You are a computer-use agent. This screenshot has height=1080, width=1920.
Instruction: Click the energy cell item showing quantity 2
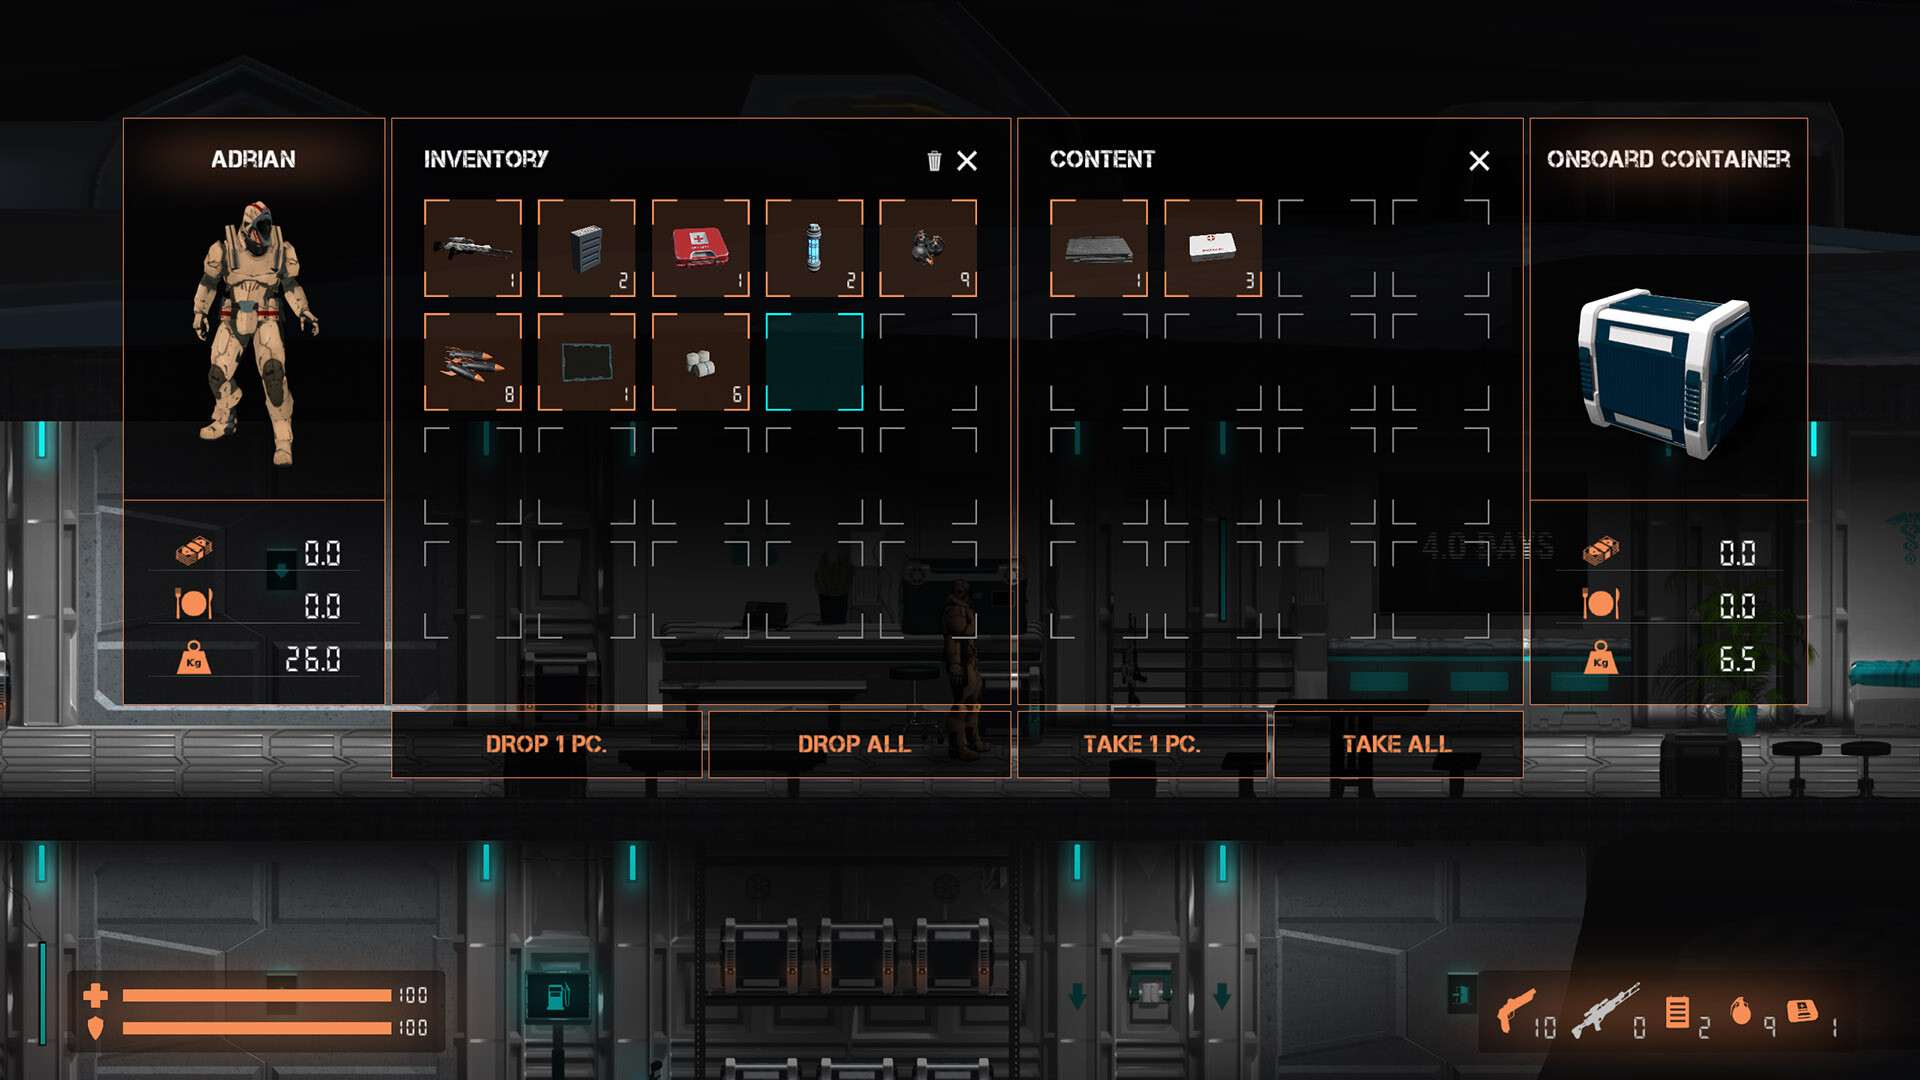click(x=815, y=247)
